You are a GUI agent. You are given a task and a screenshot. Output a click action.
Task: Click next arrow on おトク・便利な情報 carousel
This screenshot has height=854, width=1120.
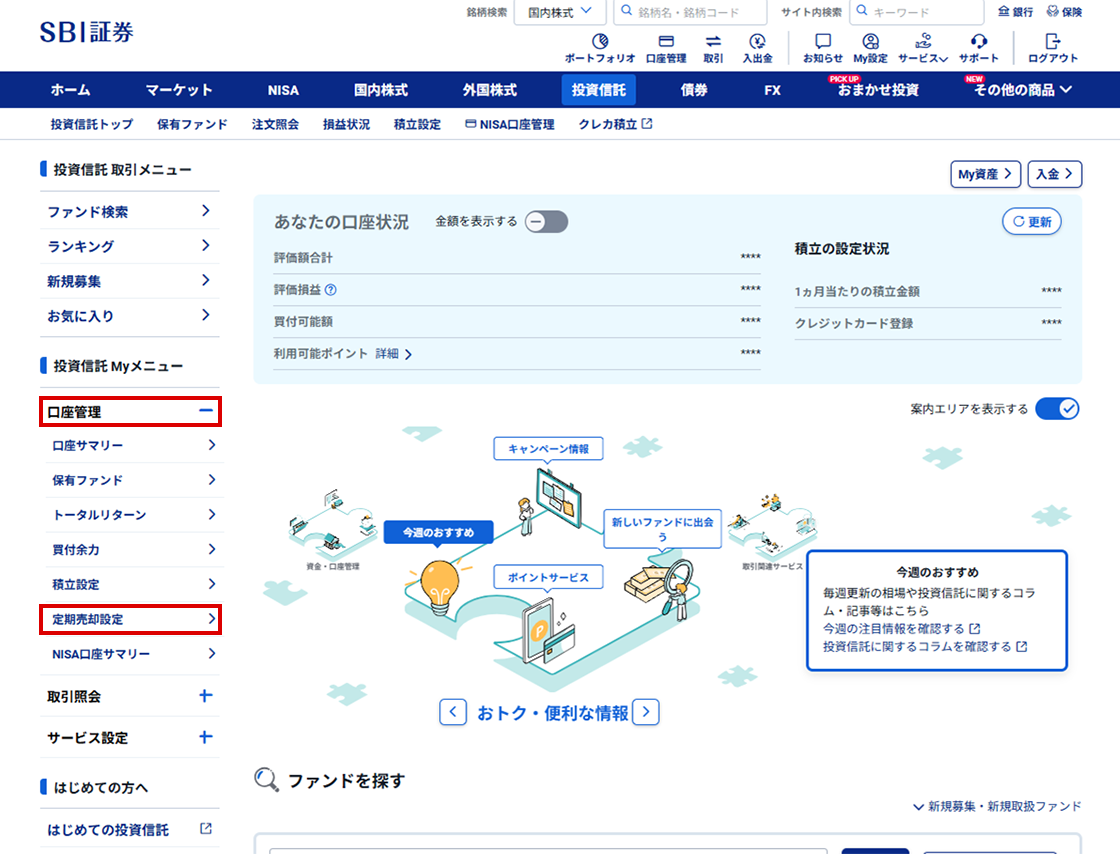pos(646,712)
